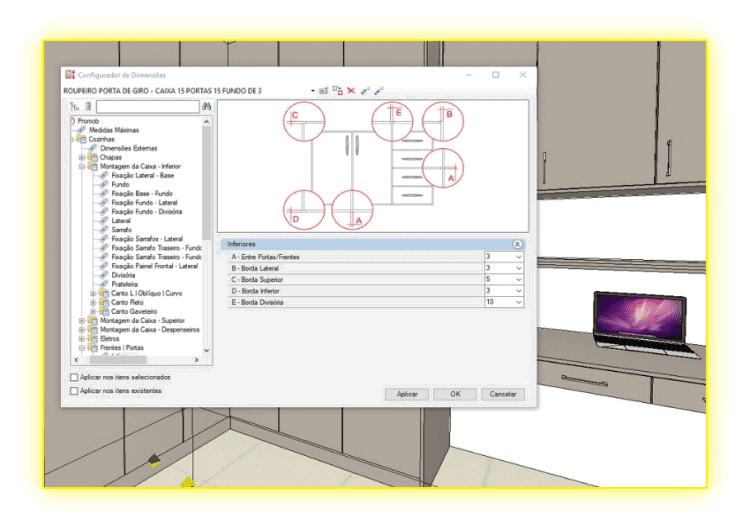The width and height of the screenshot is (750, 530).
Task: Expand the Montagem da Caixa - Superior node
Action: [82, 320]
